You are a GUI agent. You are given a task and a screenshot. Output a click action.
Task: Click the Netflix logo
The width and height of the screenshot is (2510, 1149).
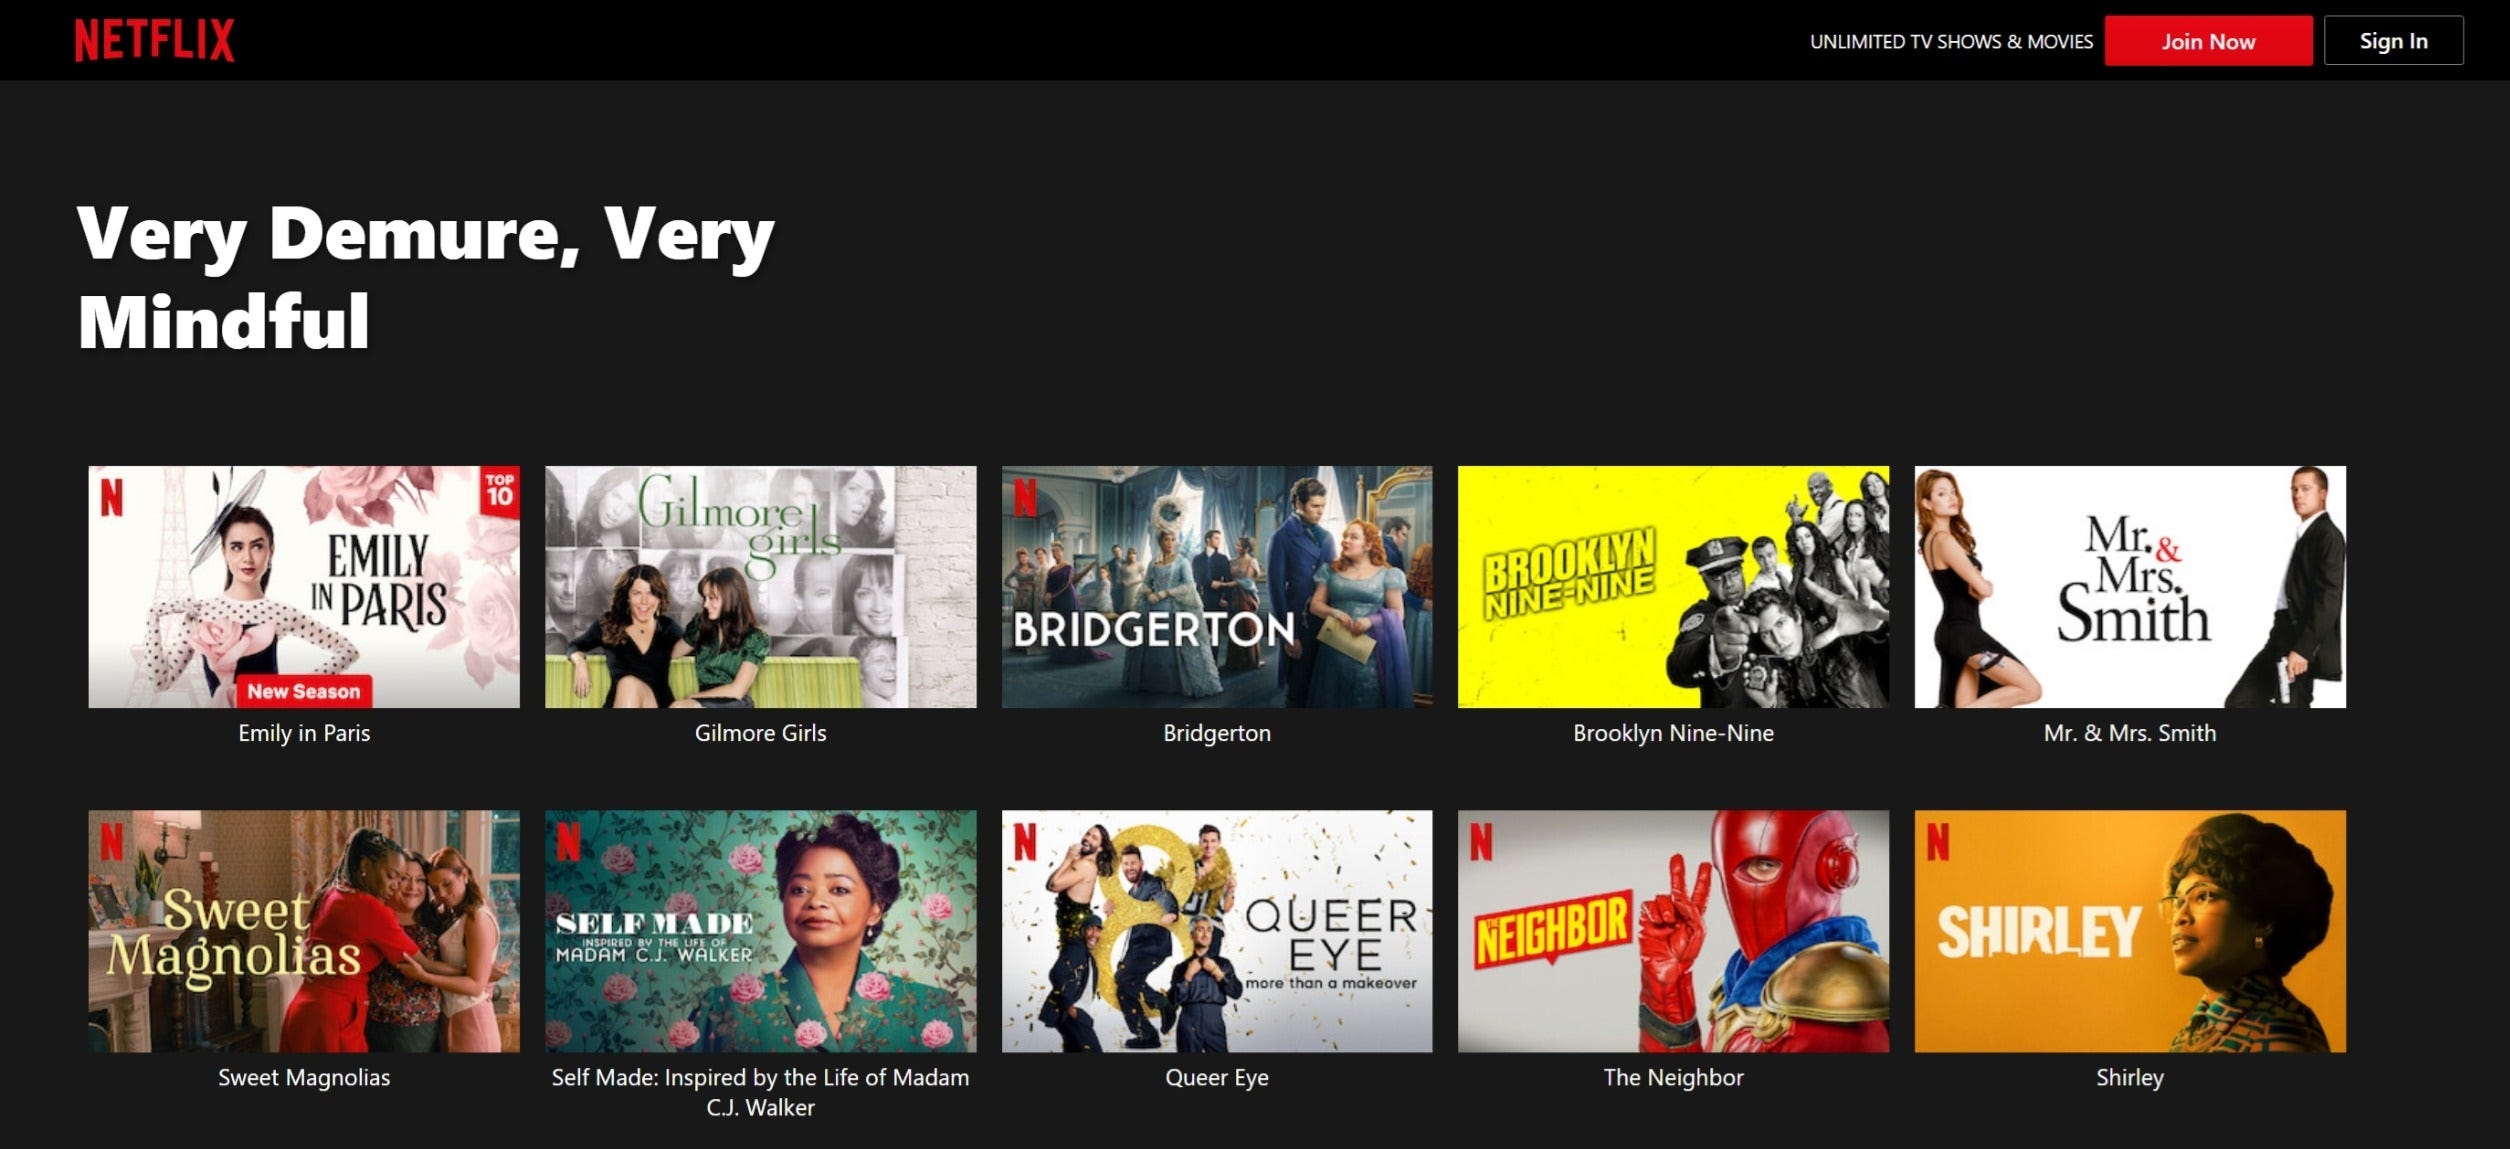pos(154,41)
